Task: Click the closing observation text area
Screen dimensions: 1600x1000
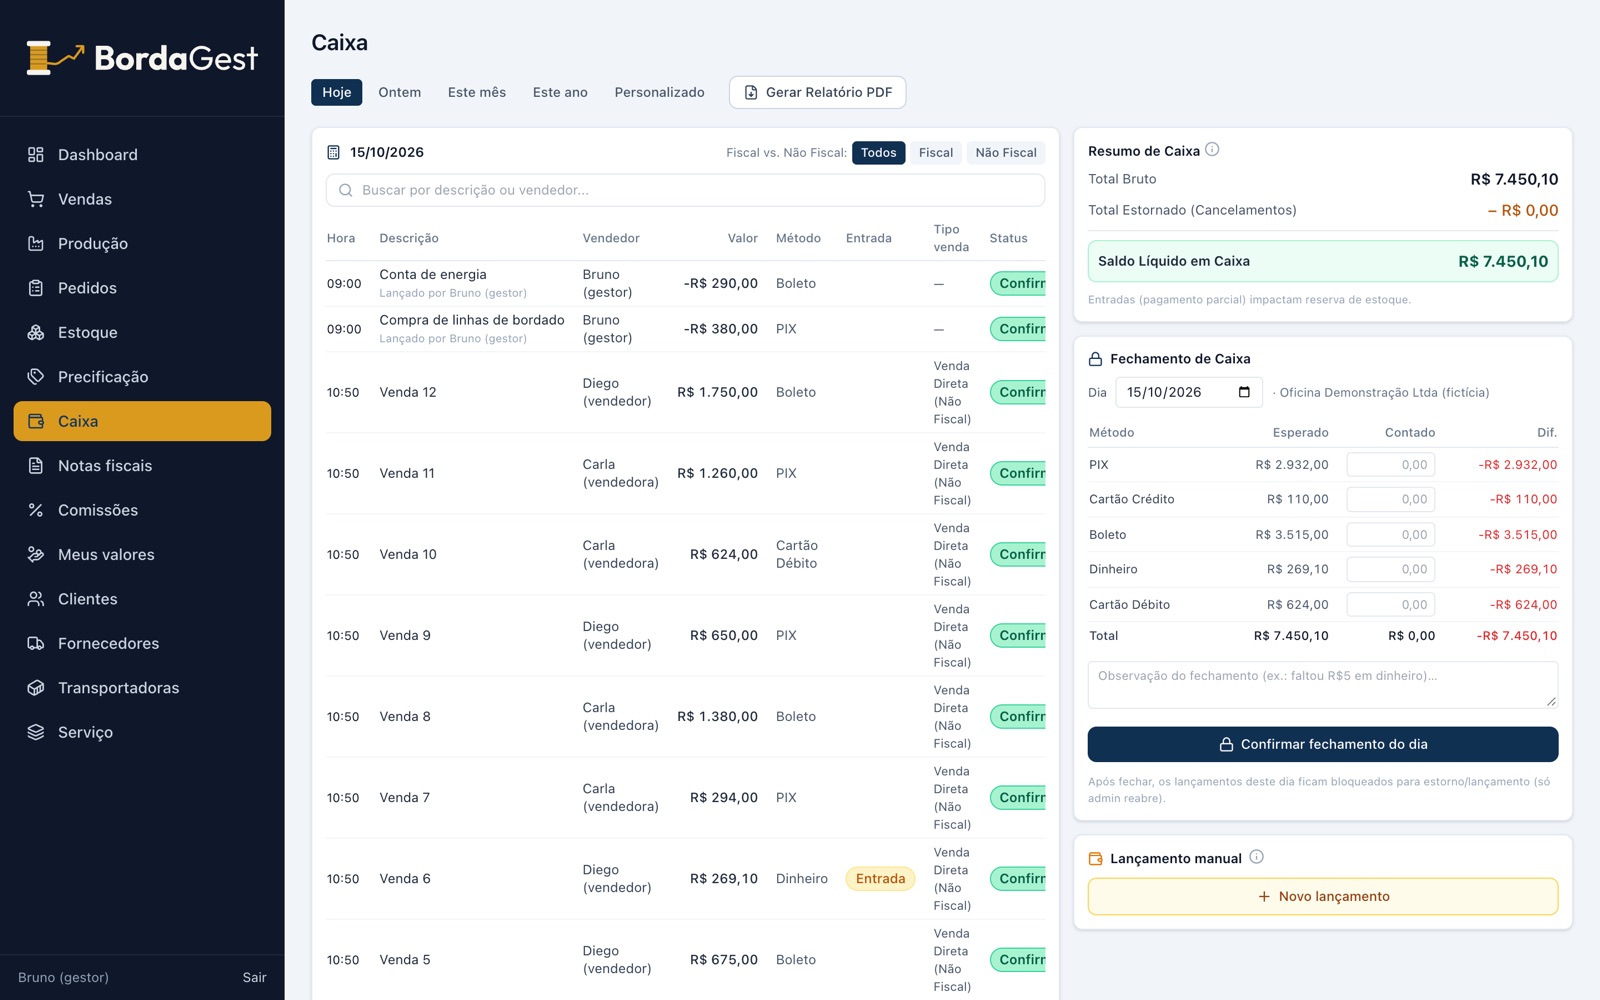Action: (1323, 685)
